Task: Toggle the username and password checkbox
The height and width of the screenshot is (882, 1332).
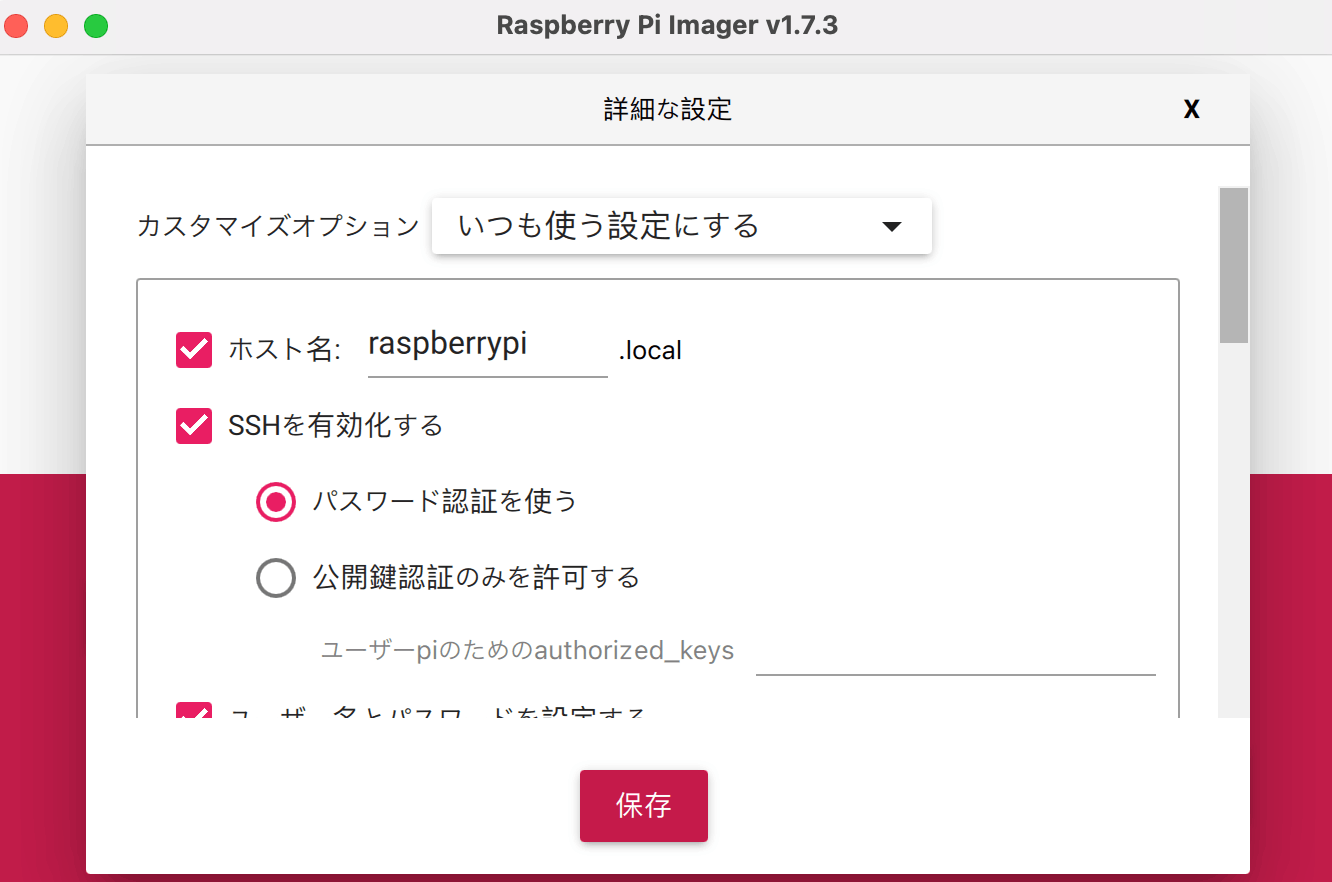Action: point(194,711)
